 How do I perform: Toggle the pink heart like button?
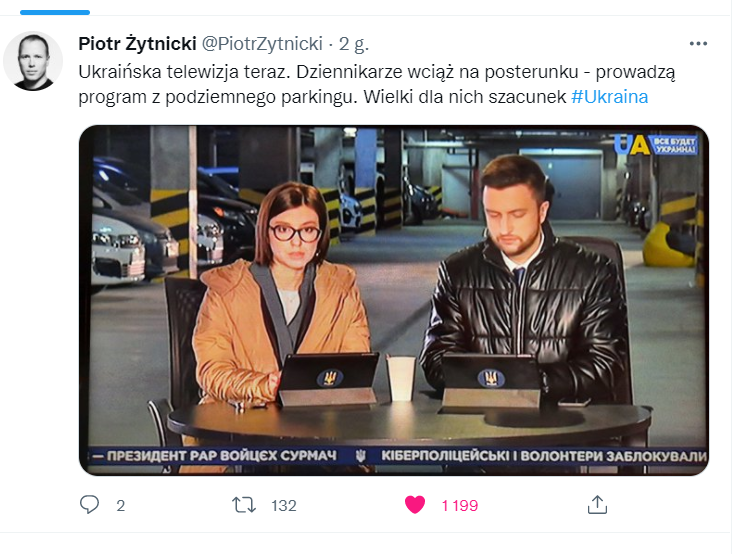415,505
